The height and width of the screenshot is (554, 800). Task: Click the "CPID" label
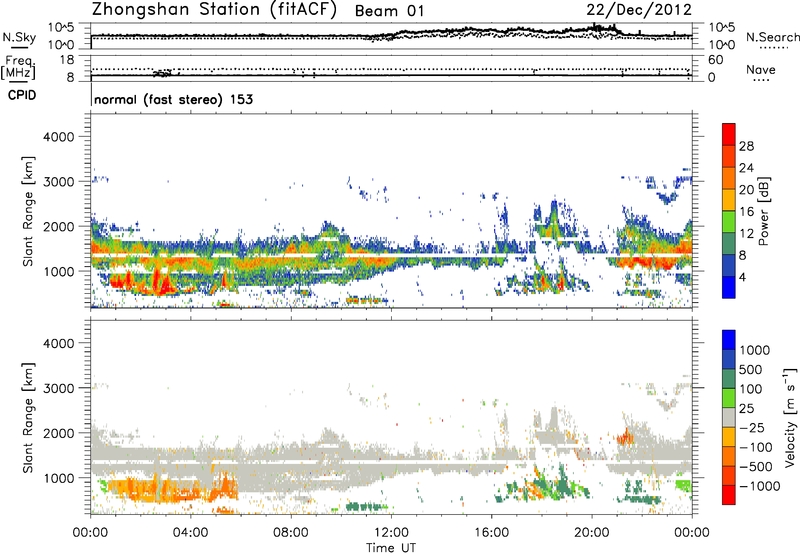[x=22, y=95]
